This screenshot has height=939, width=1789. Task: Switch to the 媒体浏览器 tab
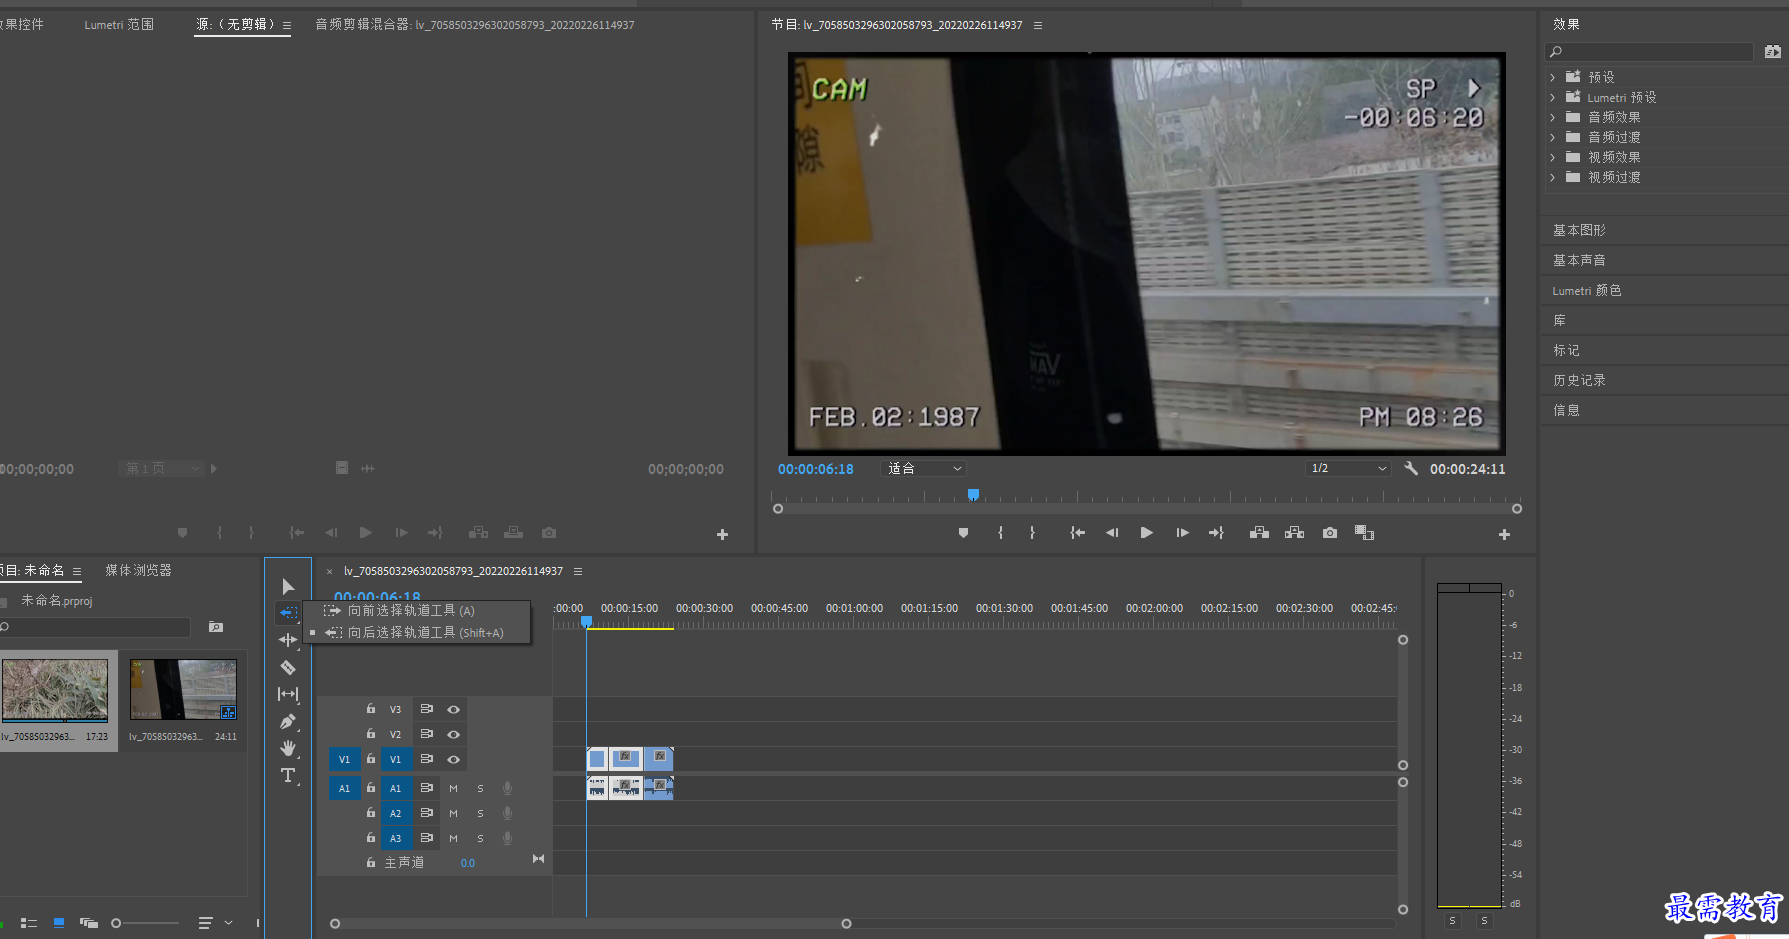click(138, 570)
